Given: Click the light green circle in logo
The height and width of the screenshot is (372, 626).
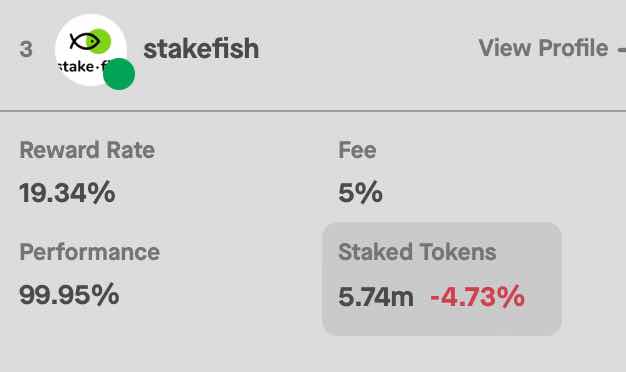Looking at the screenshot, I should click(x=99, y=41).
